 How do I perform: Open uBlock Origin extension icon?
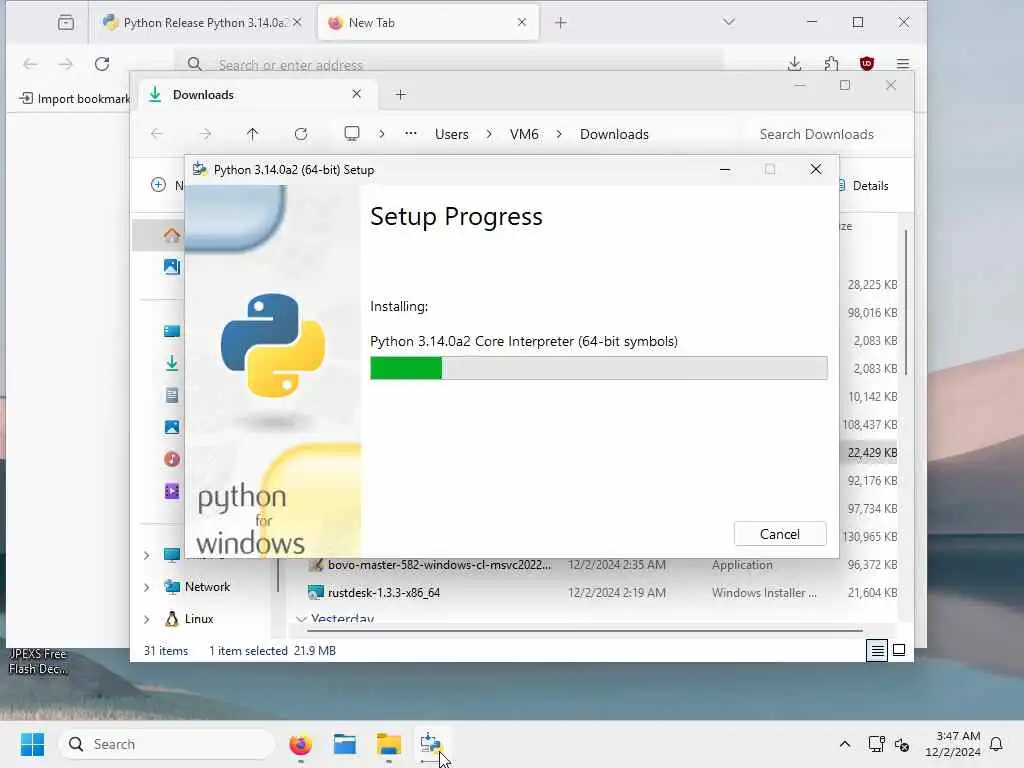click(x=867, y=63)
